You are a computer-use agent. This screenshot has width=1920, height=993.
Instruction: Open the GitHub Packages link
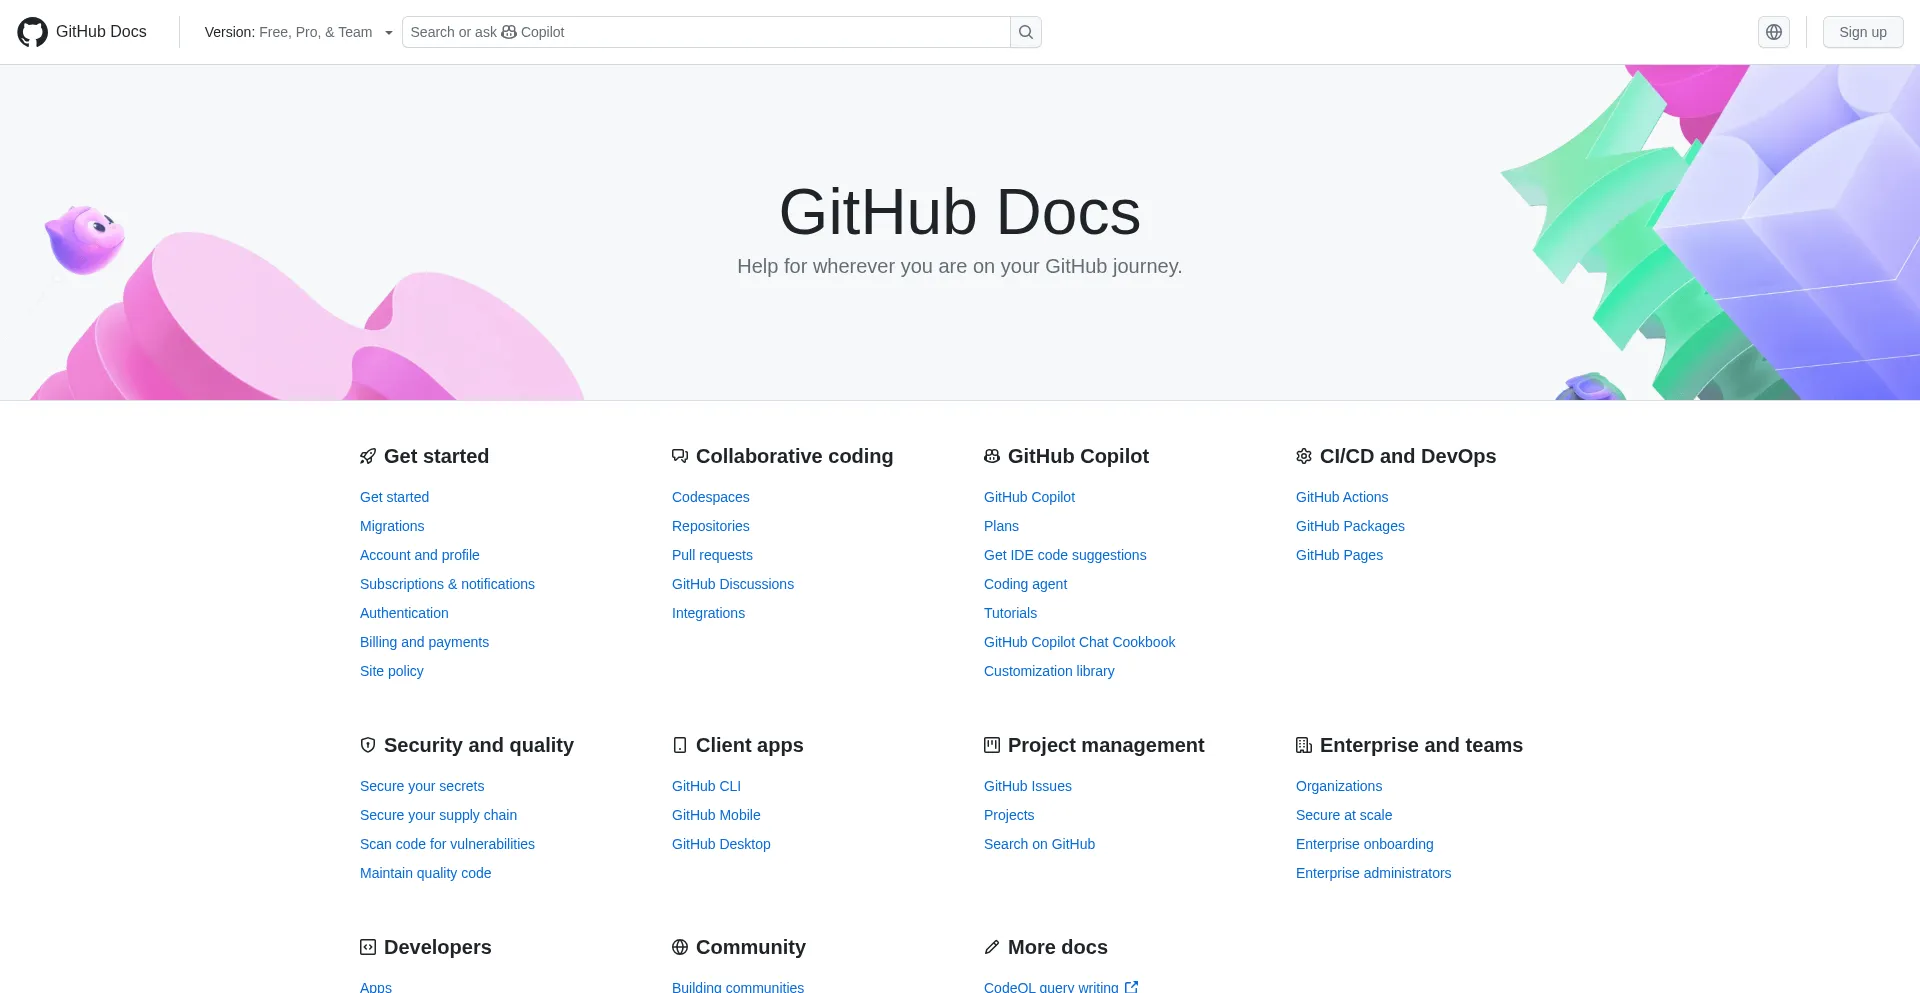tap(1350, 526)
